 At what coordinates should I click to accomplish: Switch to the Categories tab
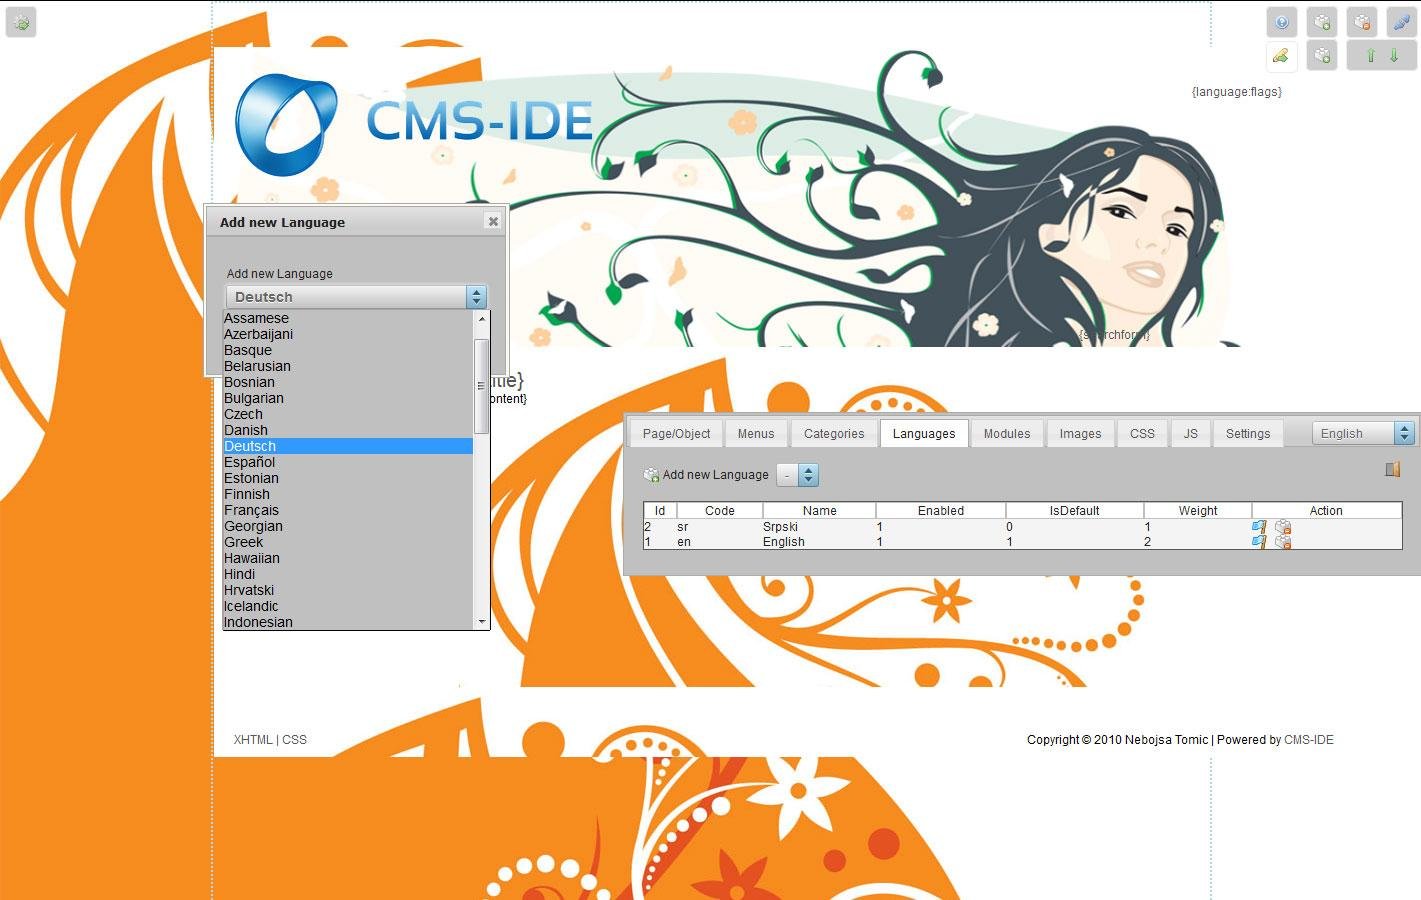(x=834, y=433)
